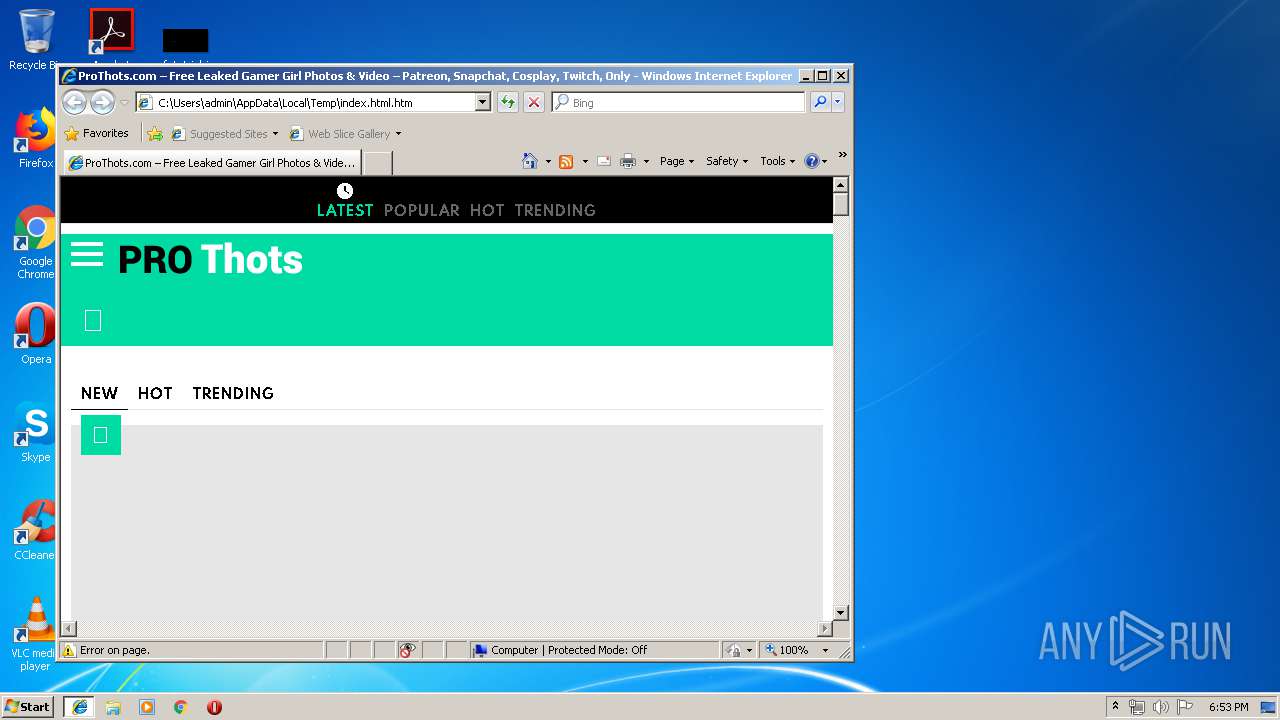Expand the command bar overflow chevron
The height and width of the screenshot is (720, 1280).
click(842, 155)
